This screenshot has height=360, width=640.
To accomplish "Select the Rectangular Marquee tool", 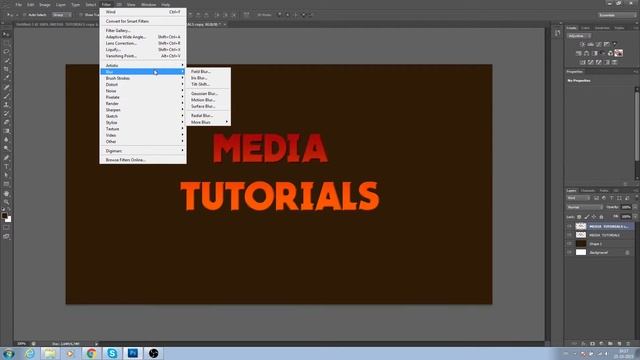I will (6, 43).
